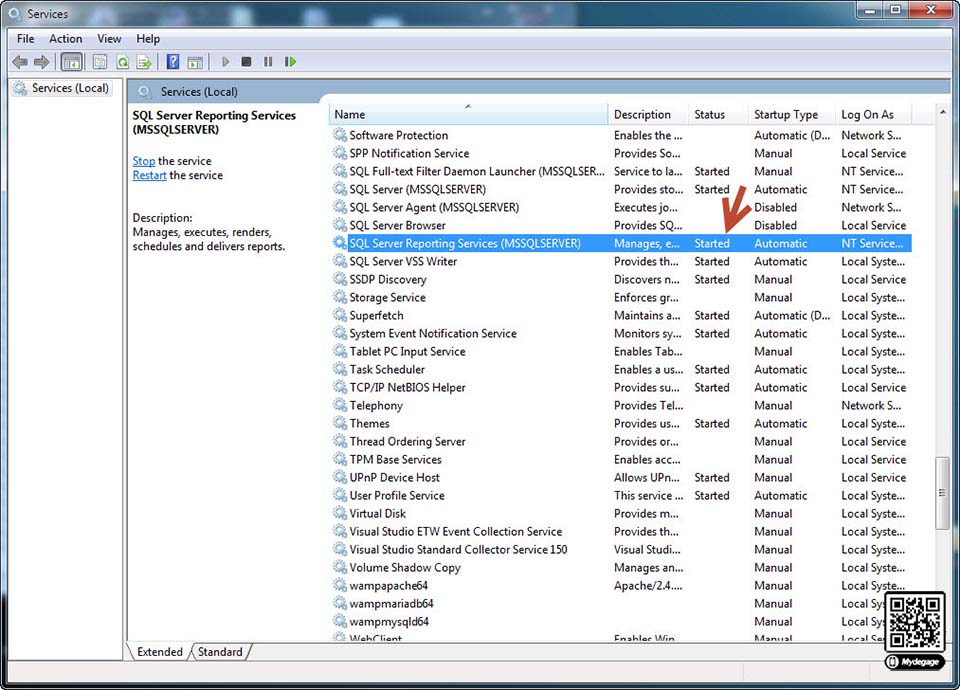Click the Properties toolbar icon
The height and width of the screenshot is (690, 960).
pos(100,62)
